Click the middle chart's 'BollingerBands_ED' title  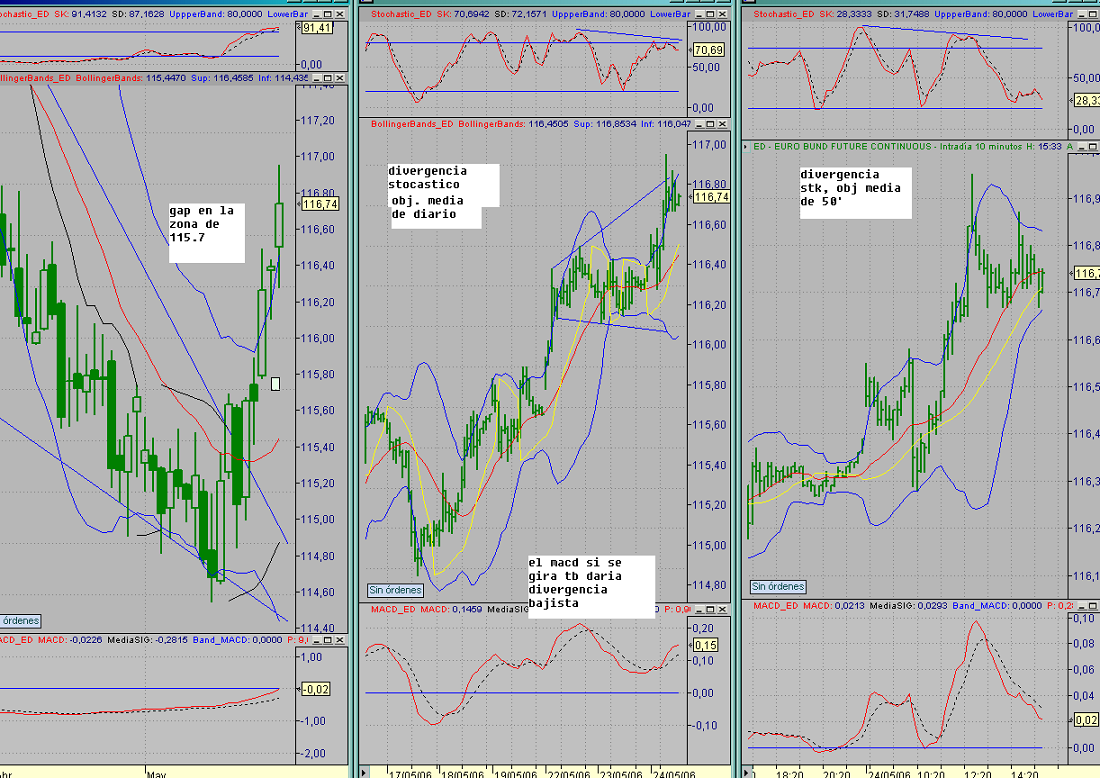412,124
